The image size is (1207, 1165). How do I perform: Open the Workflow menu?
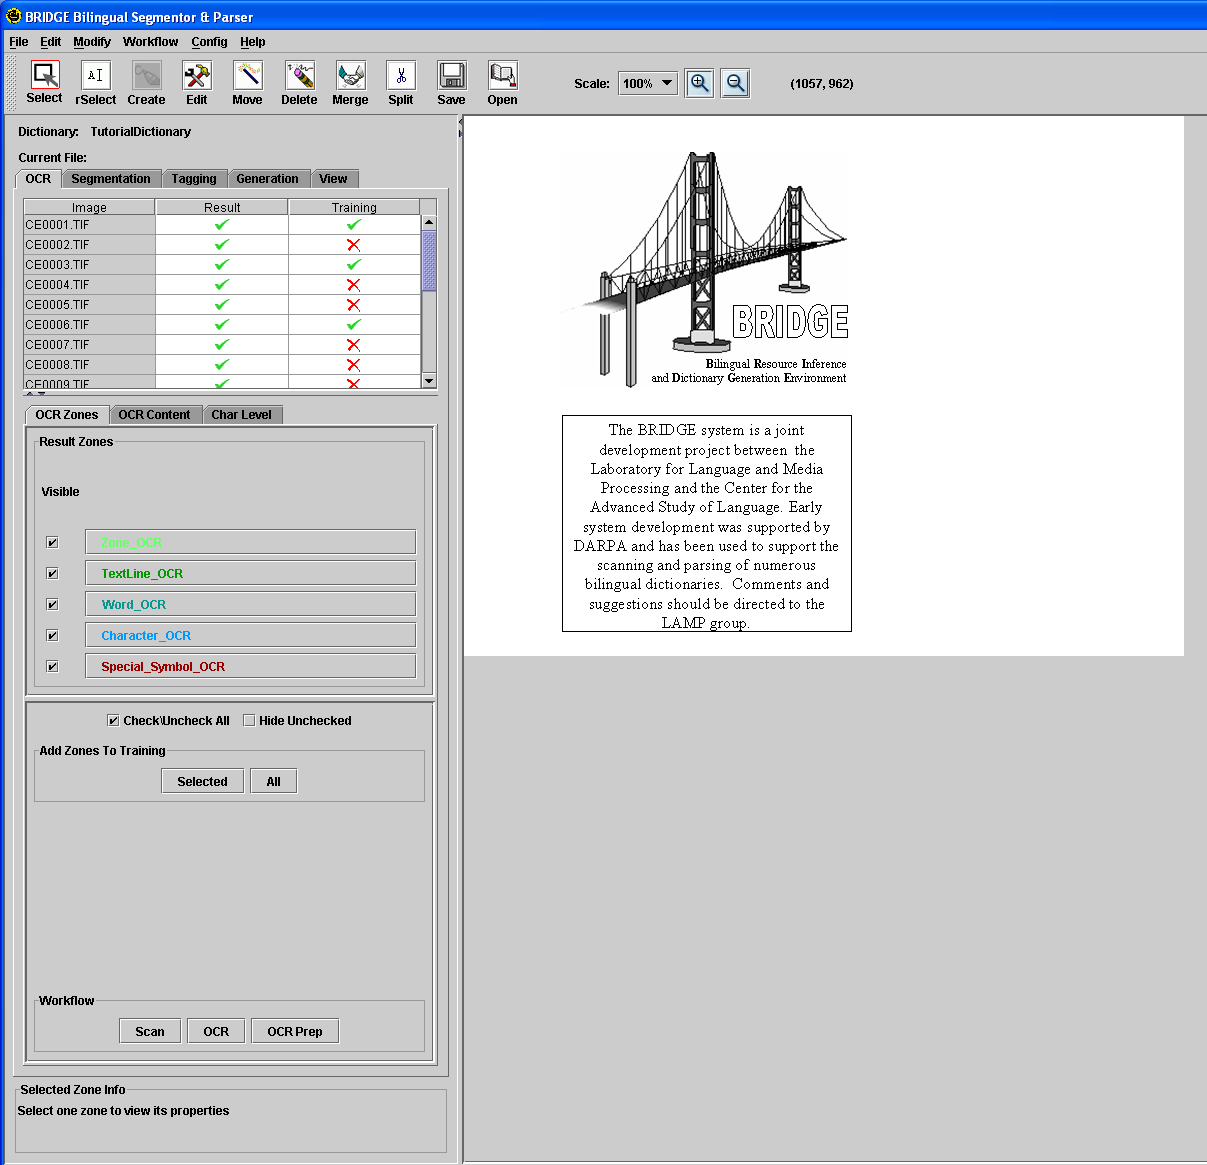[150, 42]
